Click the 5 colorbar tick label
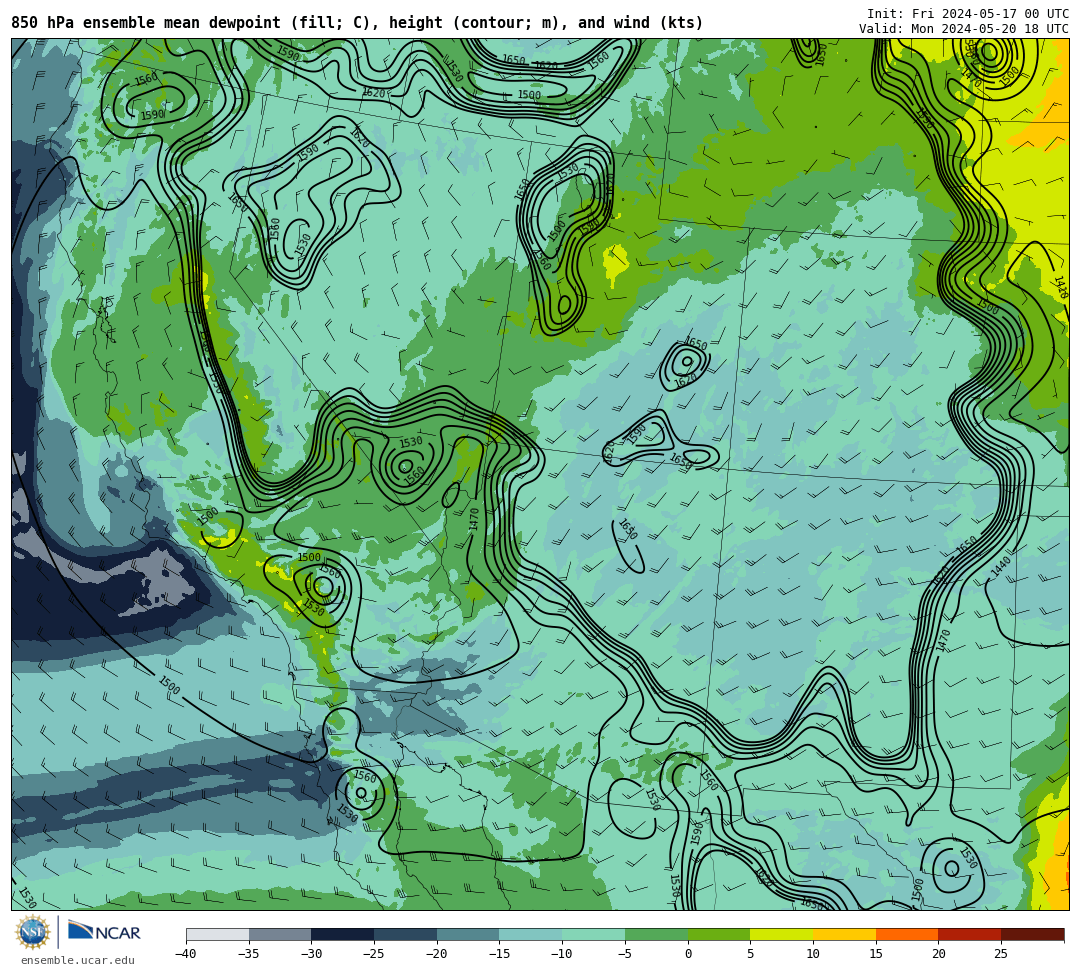The image size is (1080, 973). pos(750,954)
